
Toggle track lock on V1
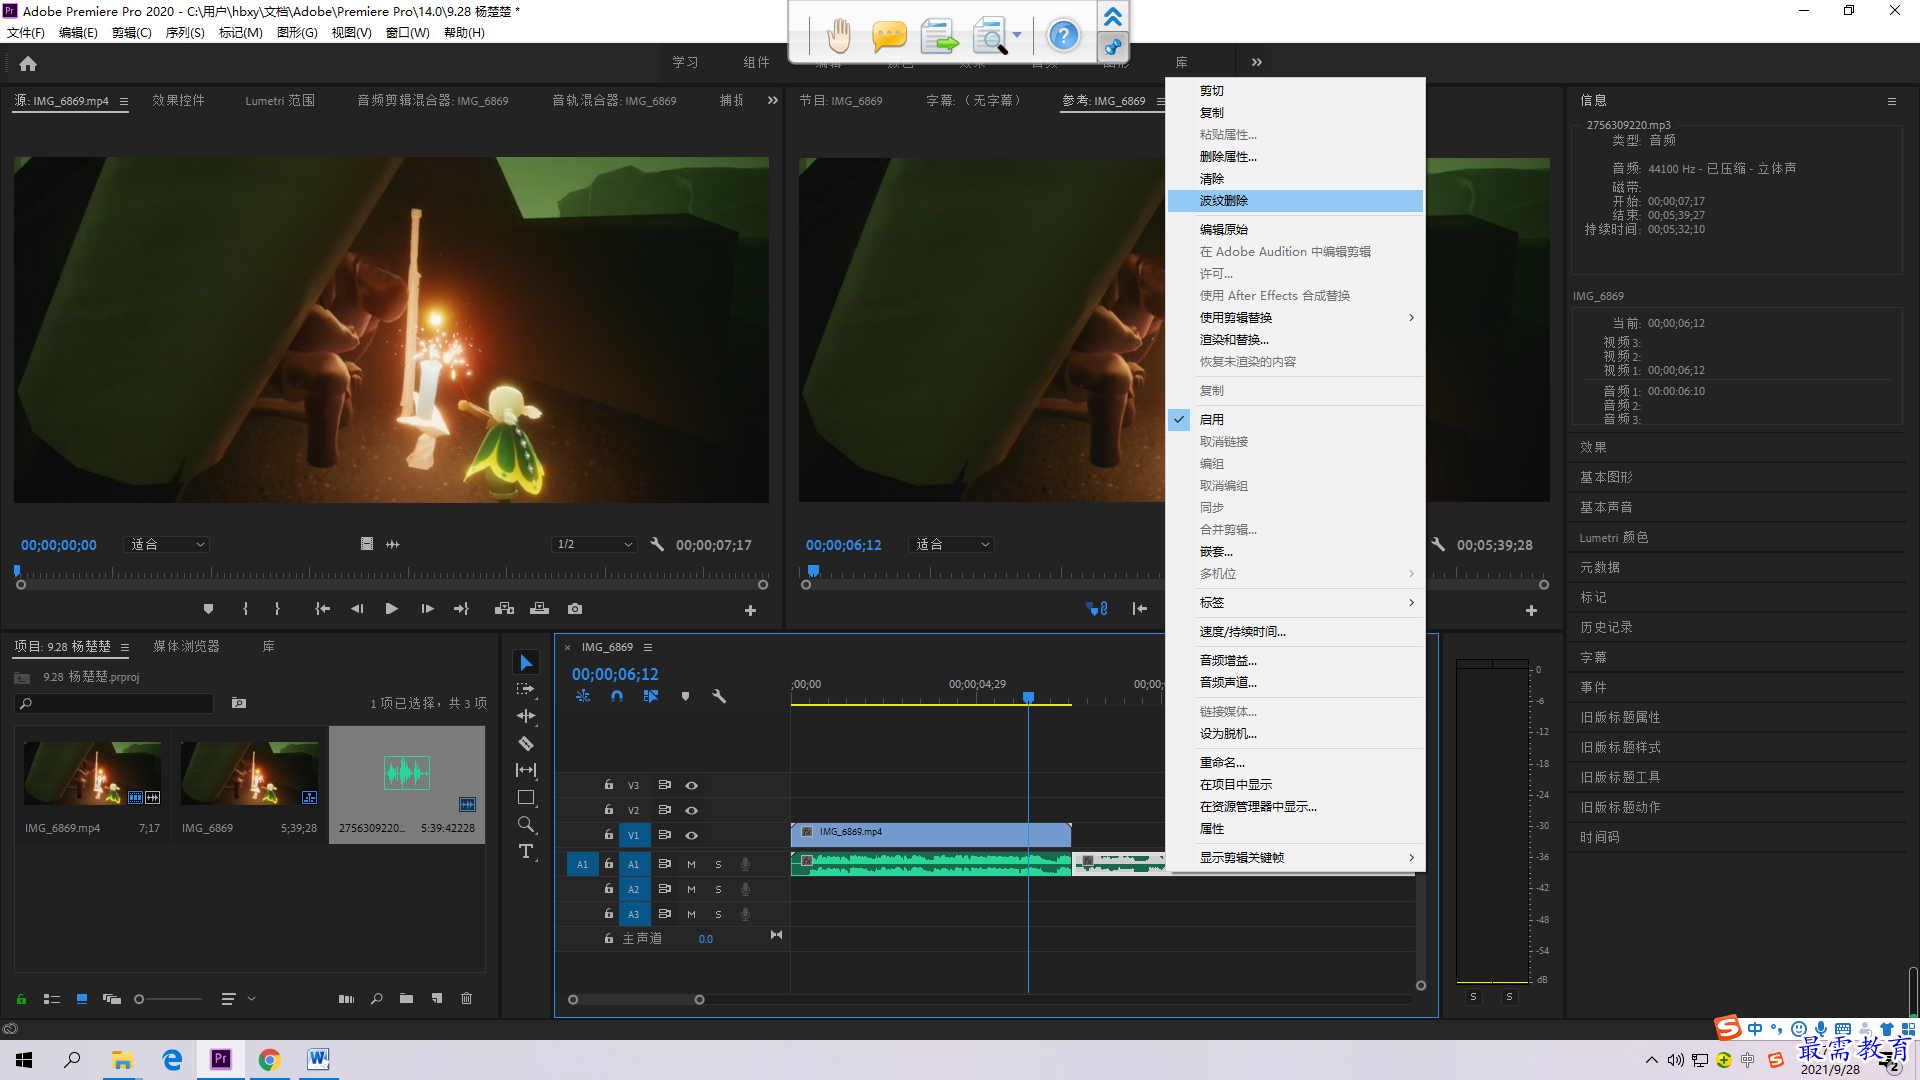[x=608, y=834]
